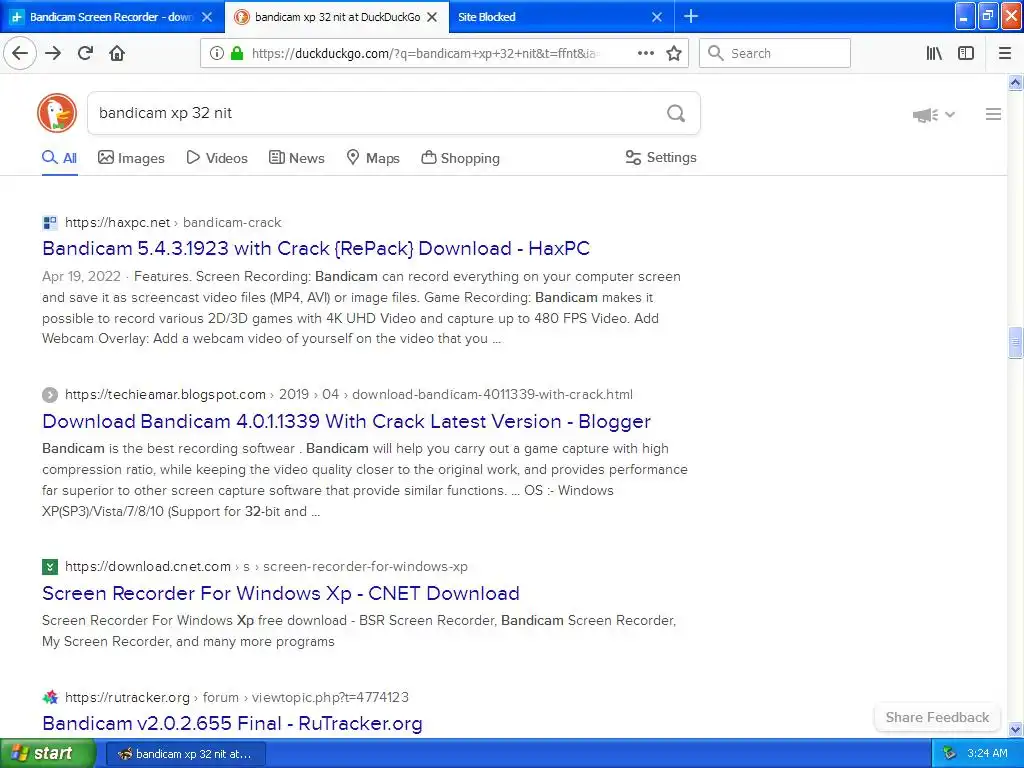The image size is (1024, 768).
Task: Select the bandicam xp taskbar window button
Action: (x=185, y=754)
